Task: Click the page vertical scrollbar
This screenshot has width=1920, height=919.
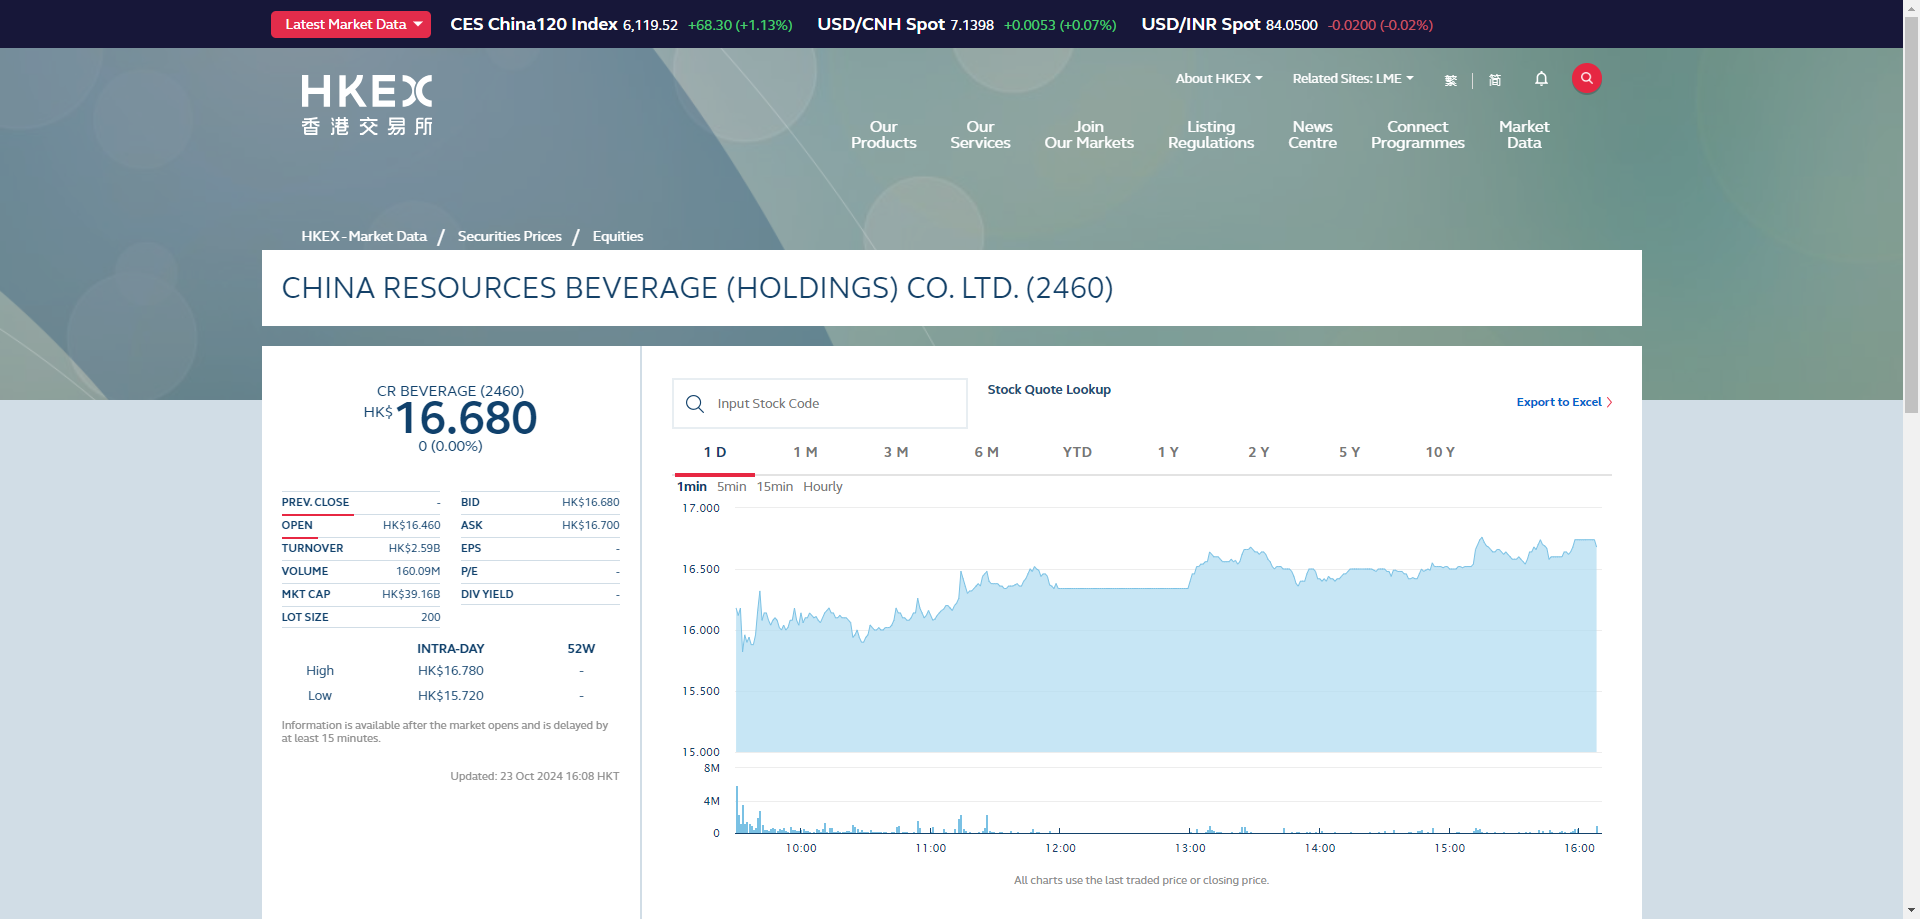Action: tap(1911, 215)
